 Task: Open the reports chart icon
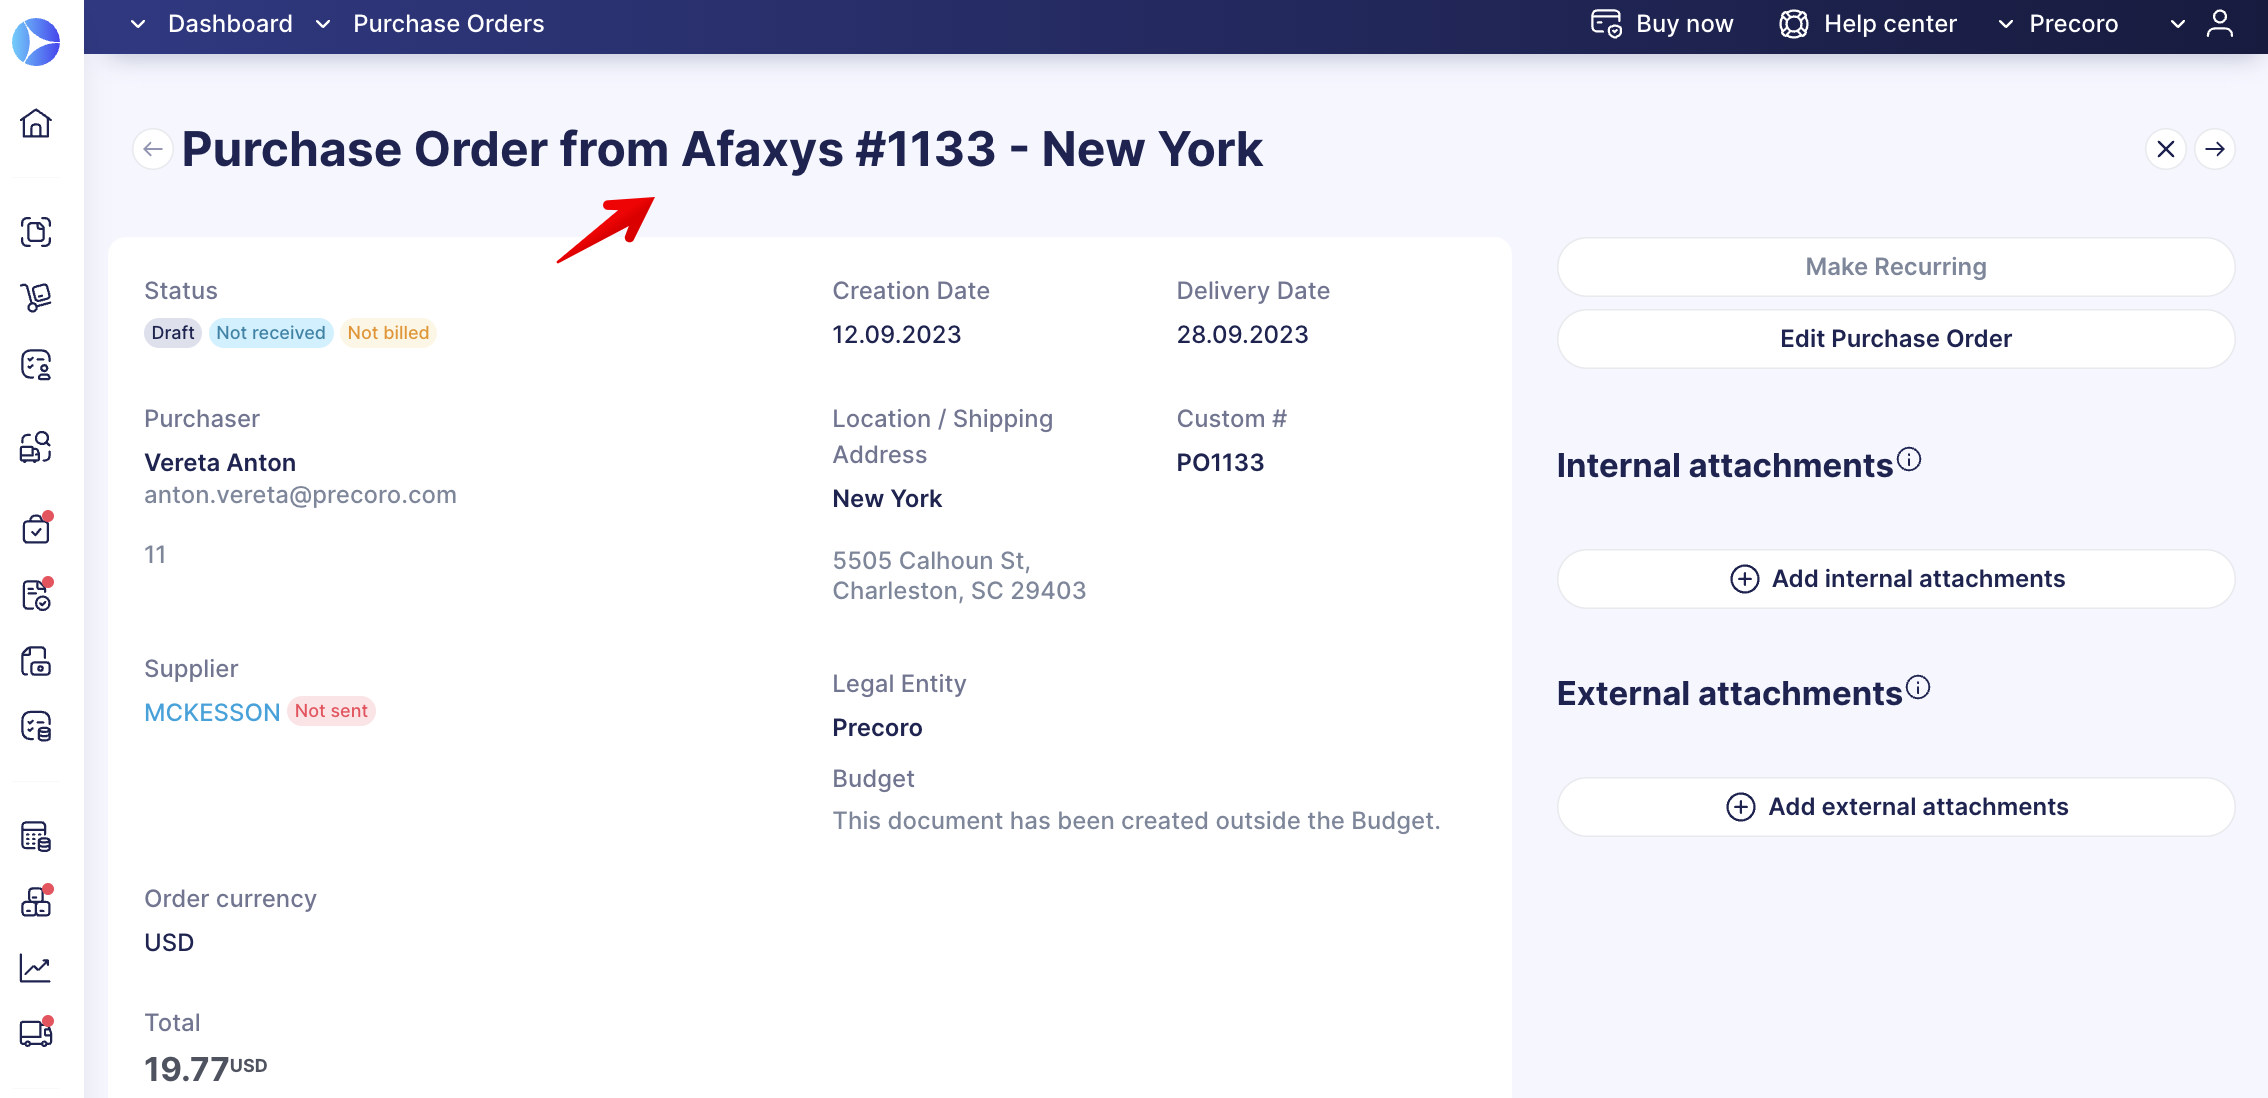tap(36, 968)
